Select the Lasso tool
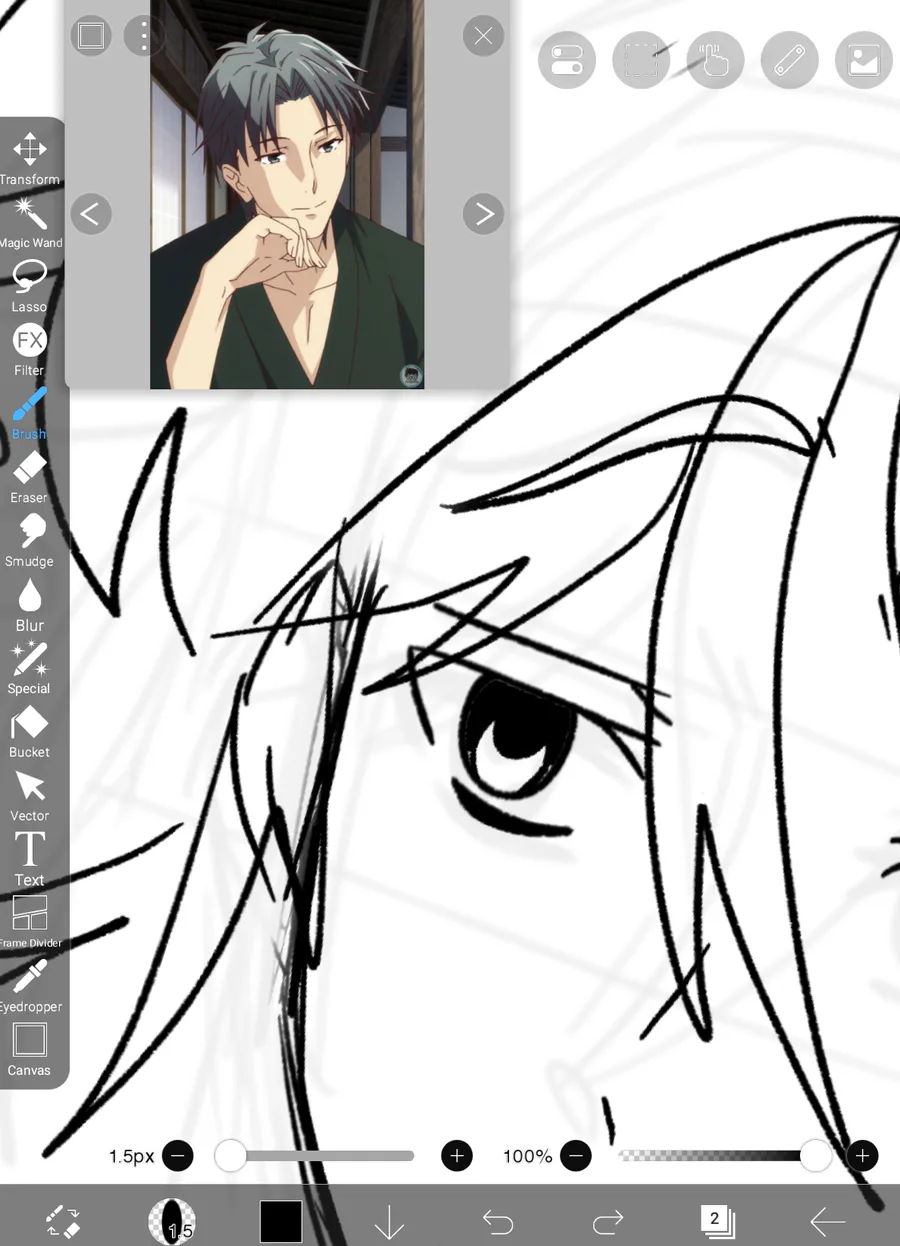Image resolution: width=900 pixels, height=1246 pixels. tap(29, 286)
